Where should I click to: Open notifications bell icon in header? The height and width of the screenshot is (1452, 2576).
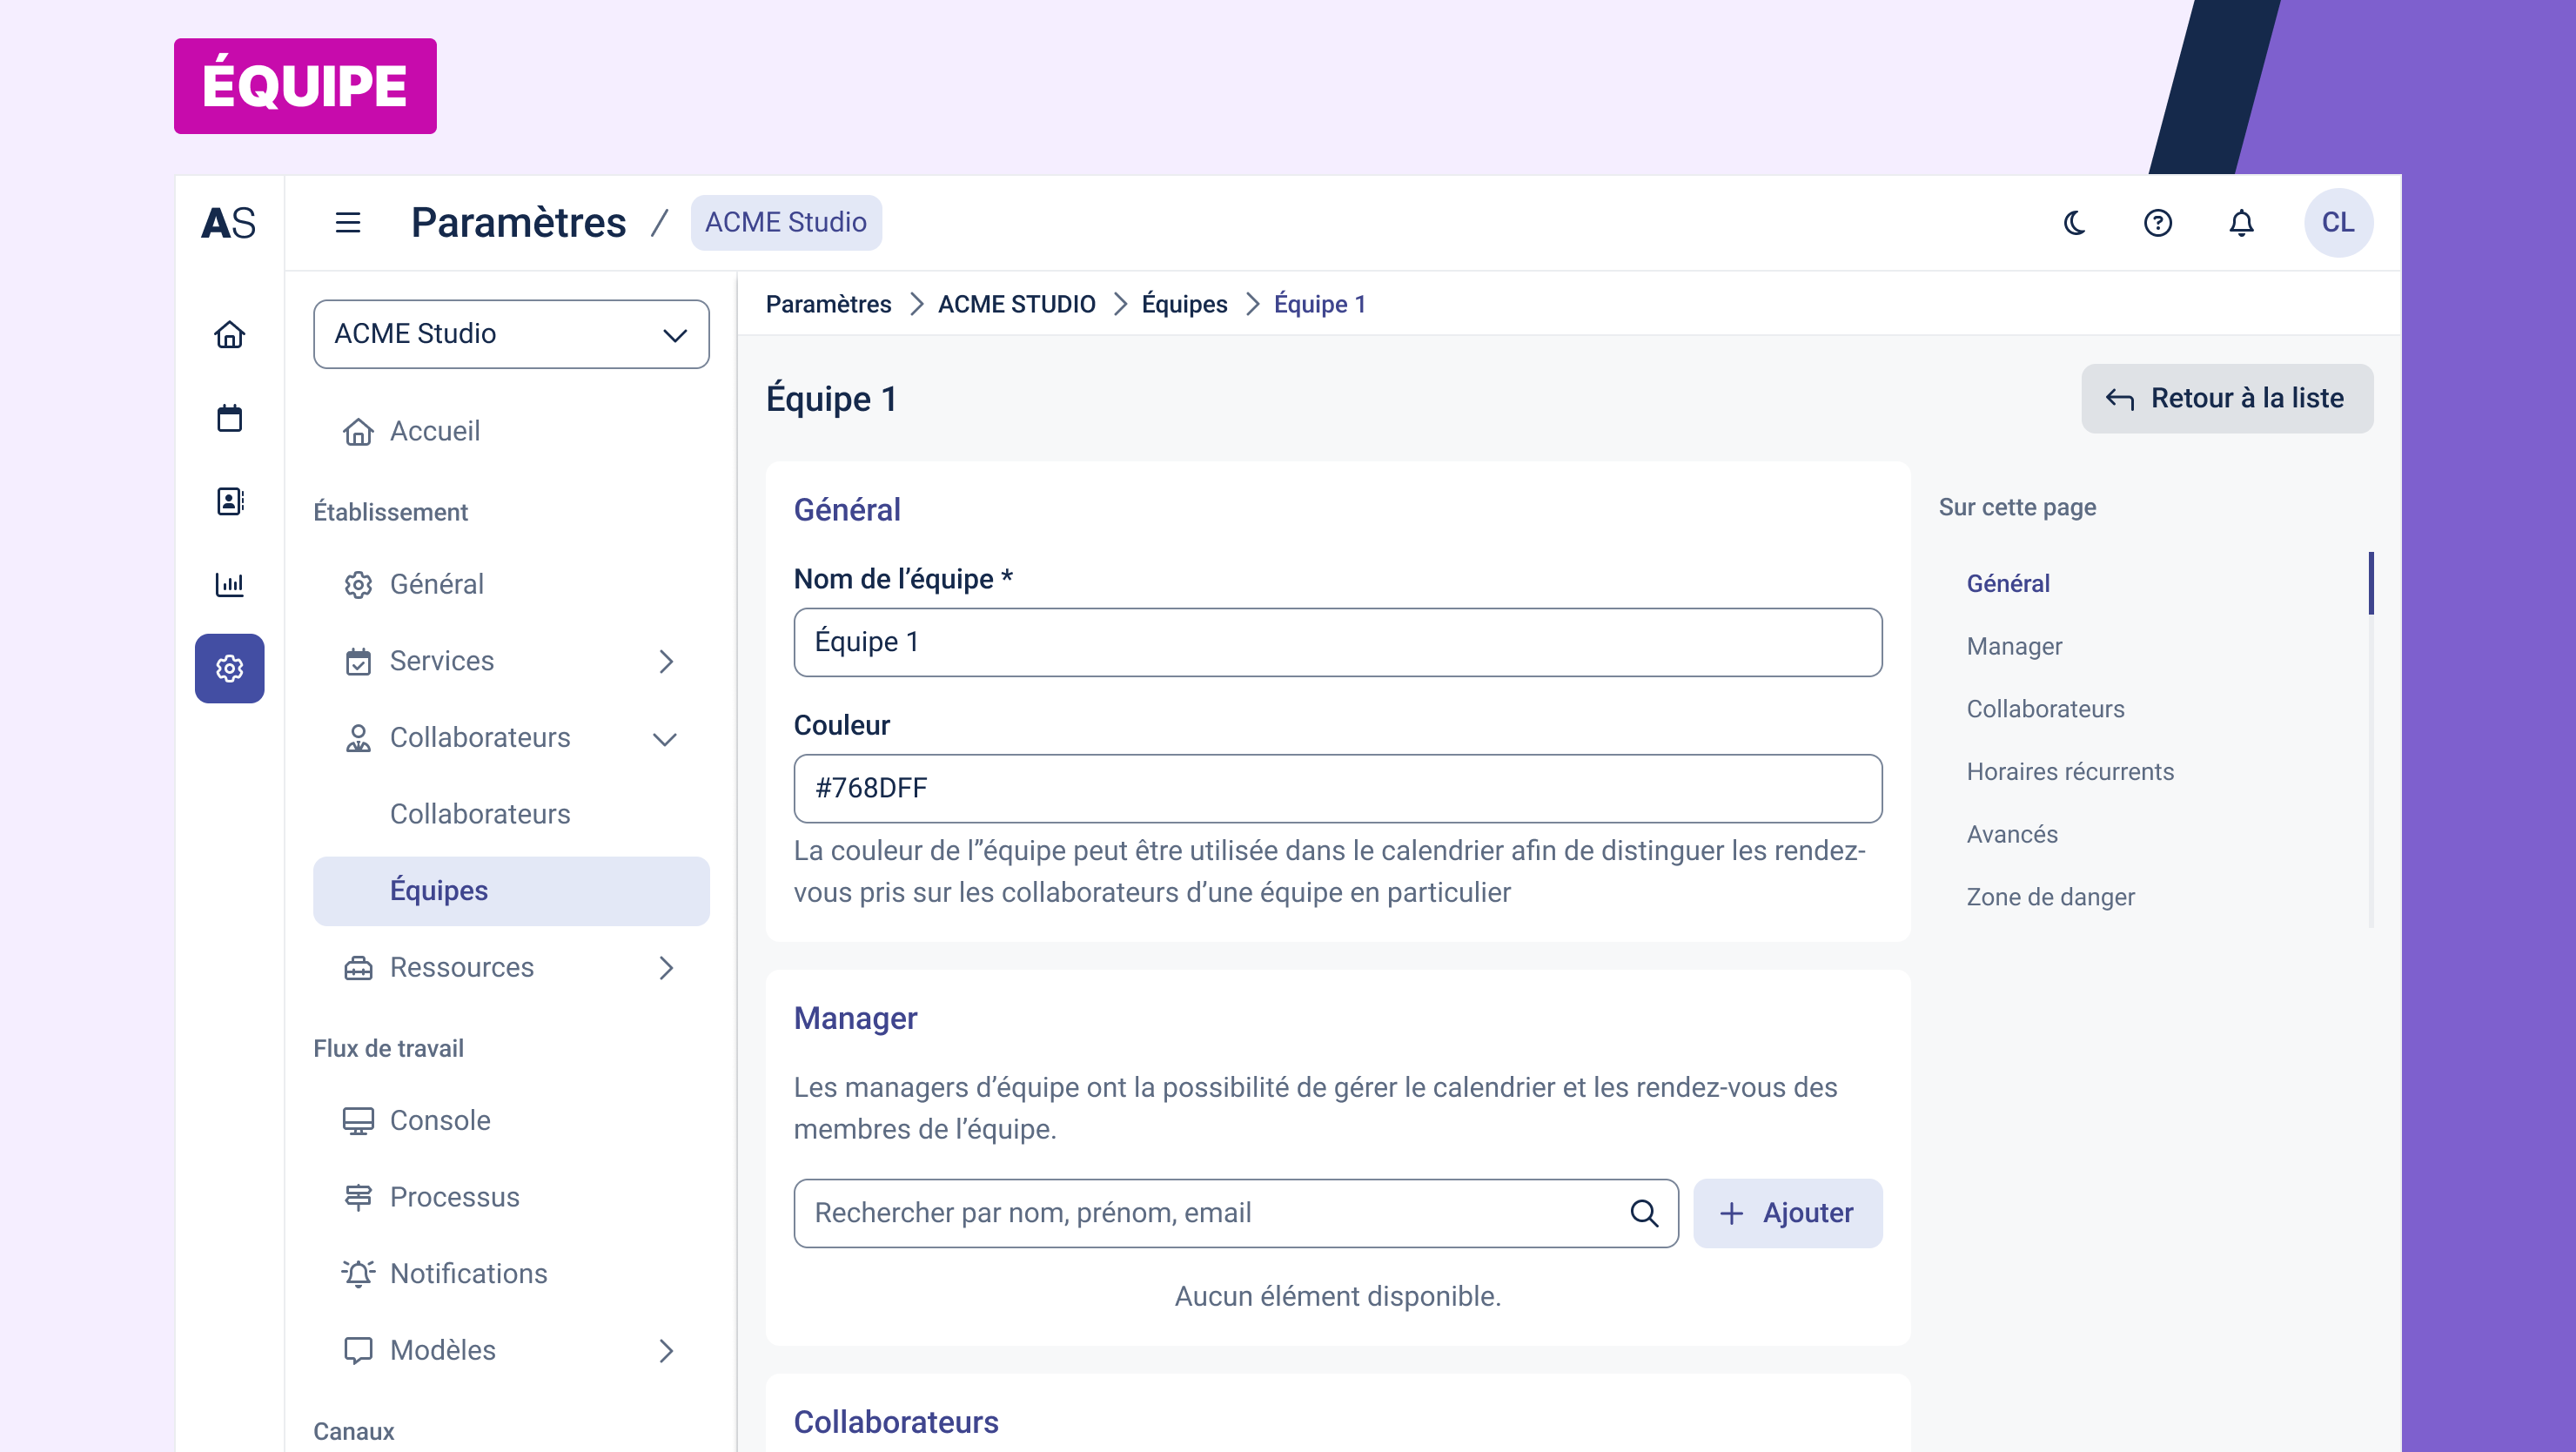2241,222
